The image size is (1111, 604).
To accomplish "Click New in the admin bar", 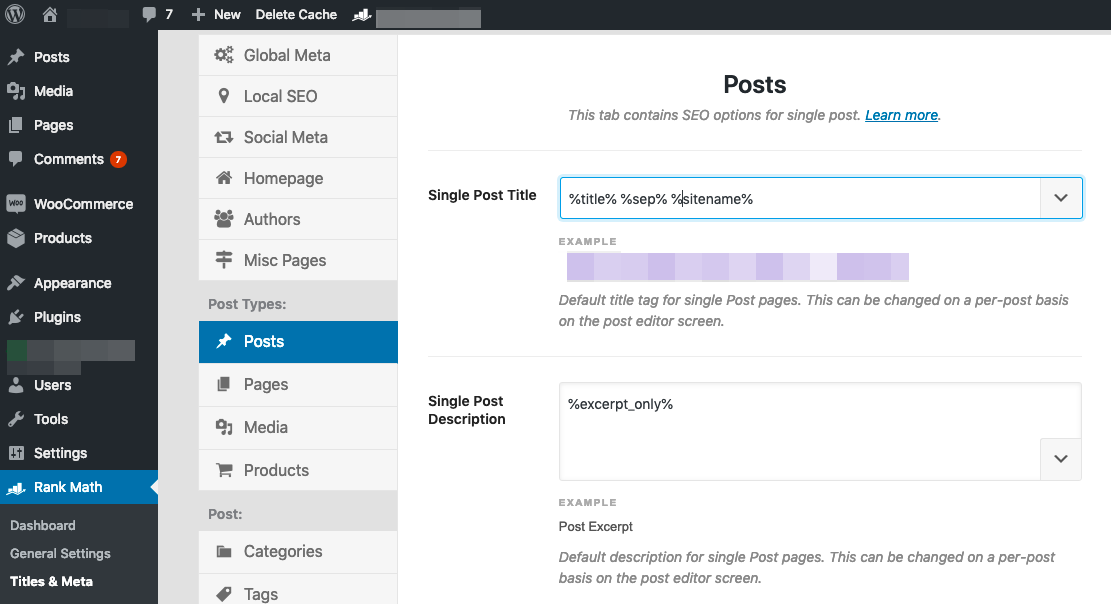I will (x=227, y=14).
